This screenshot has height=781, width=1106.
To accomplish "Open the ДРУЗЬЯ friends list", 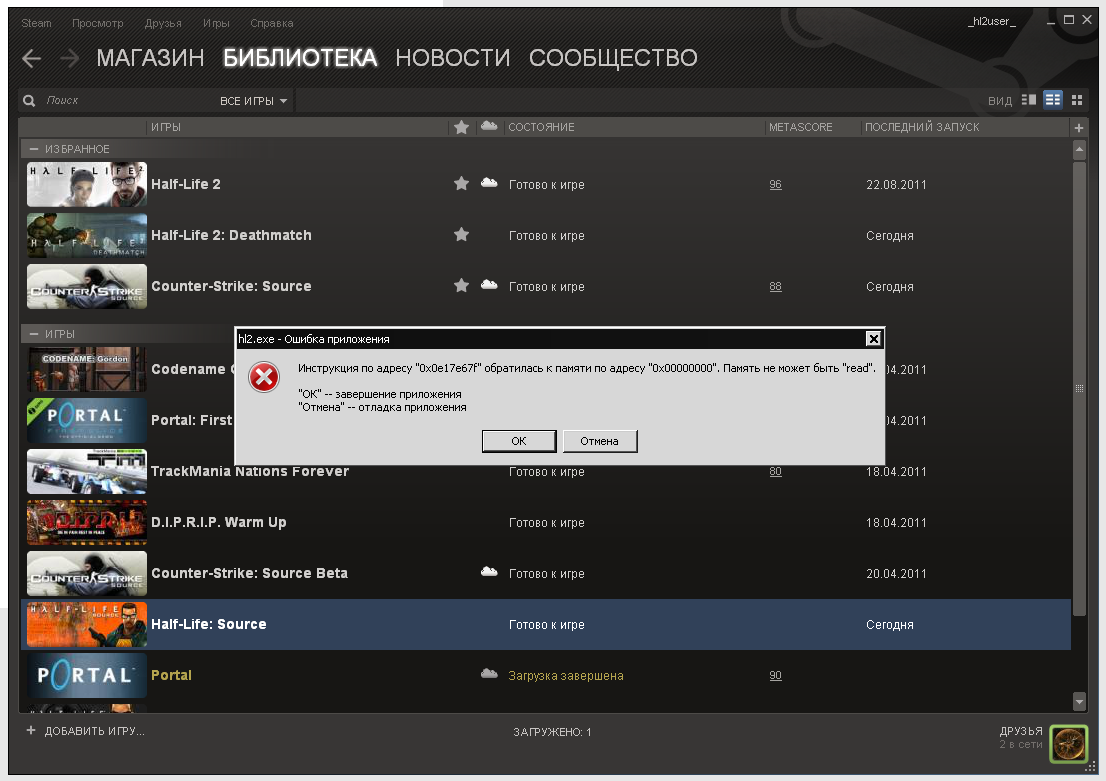I will 1021,731.
